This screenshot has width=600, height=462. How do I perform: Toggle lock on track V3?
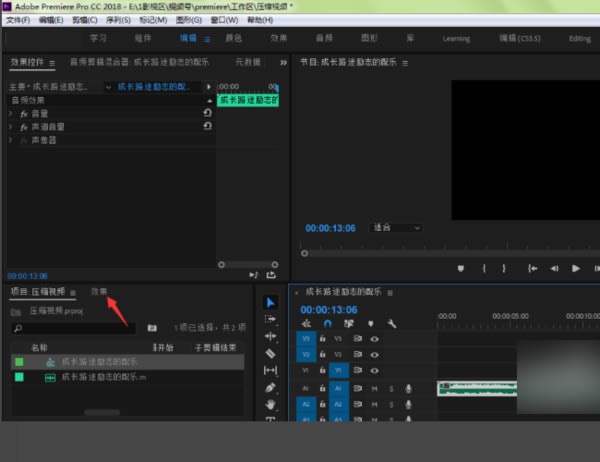[321, 339]
